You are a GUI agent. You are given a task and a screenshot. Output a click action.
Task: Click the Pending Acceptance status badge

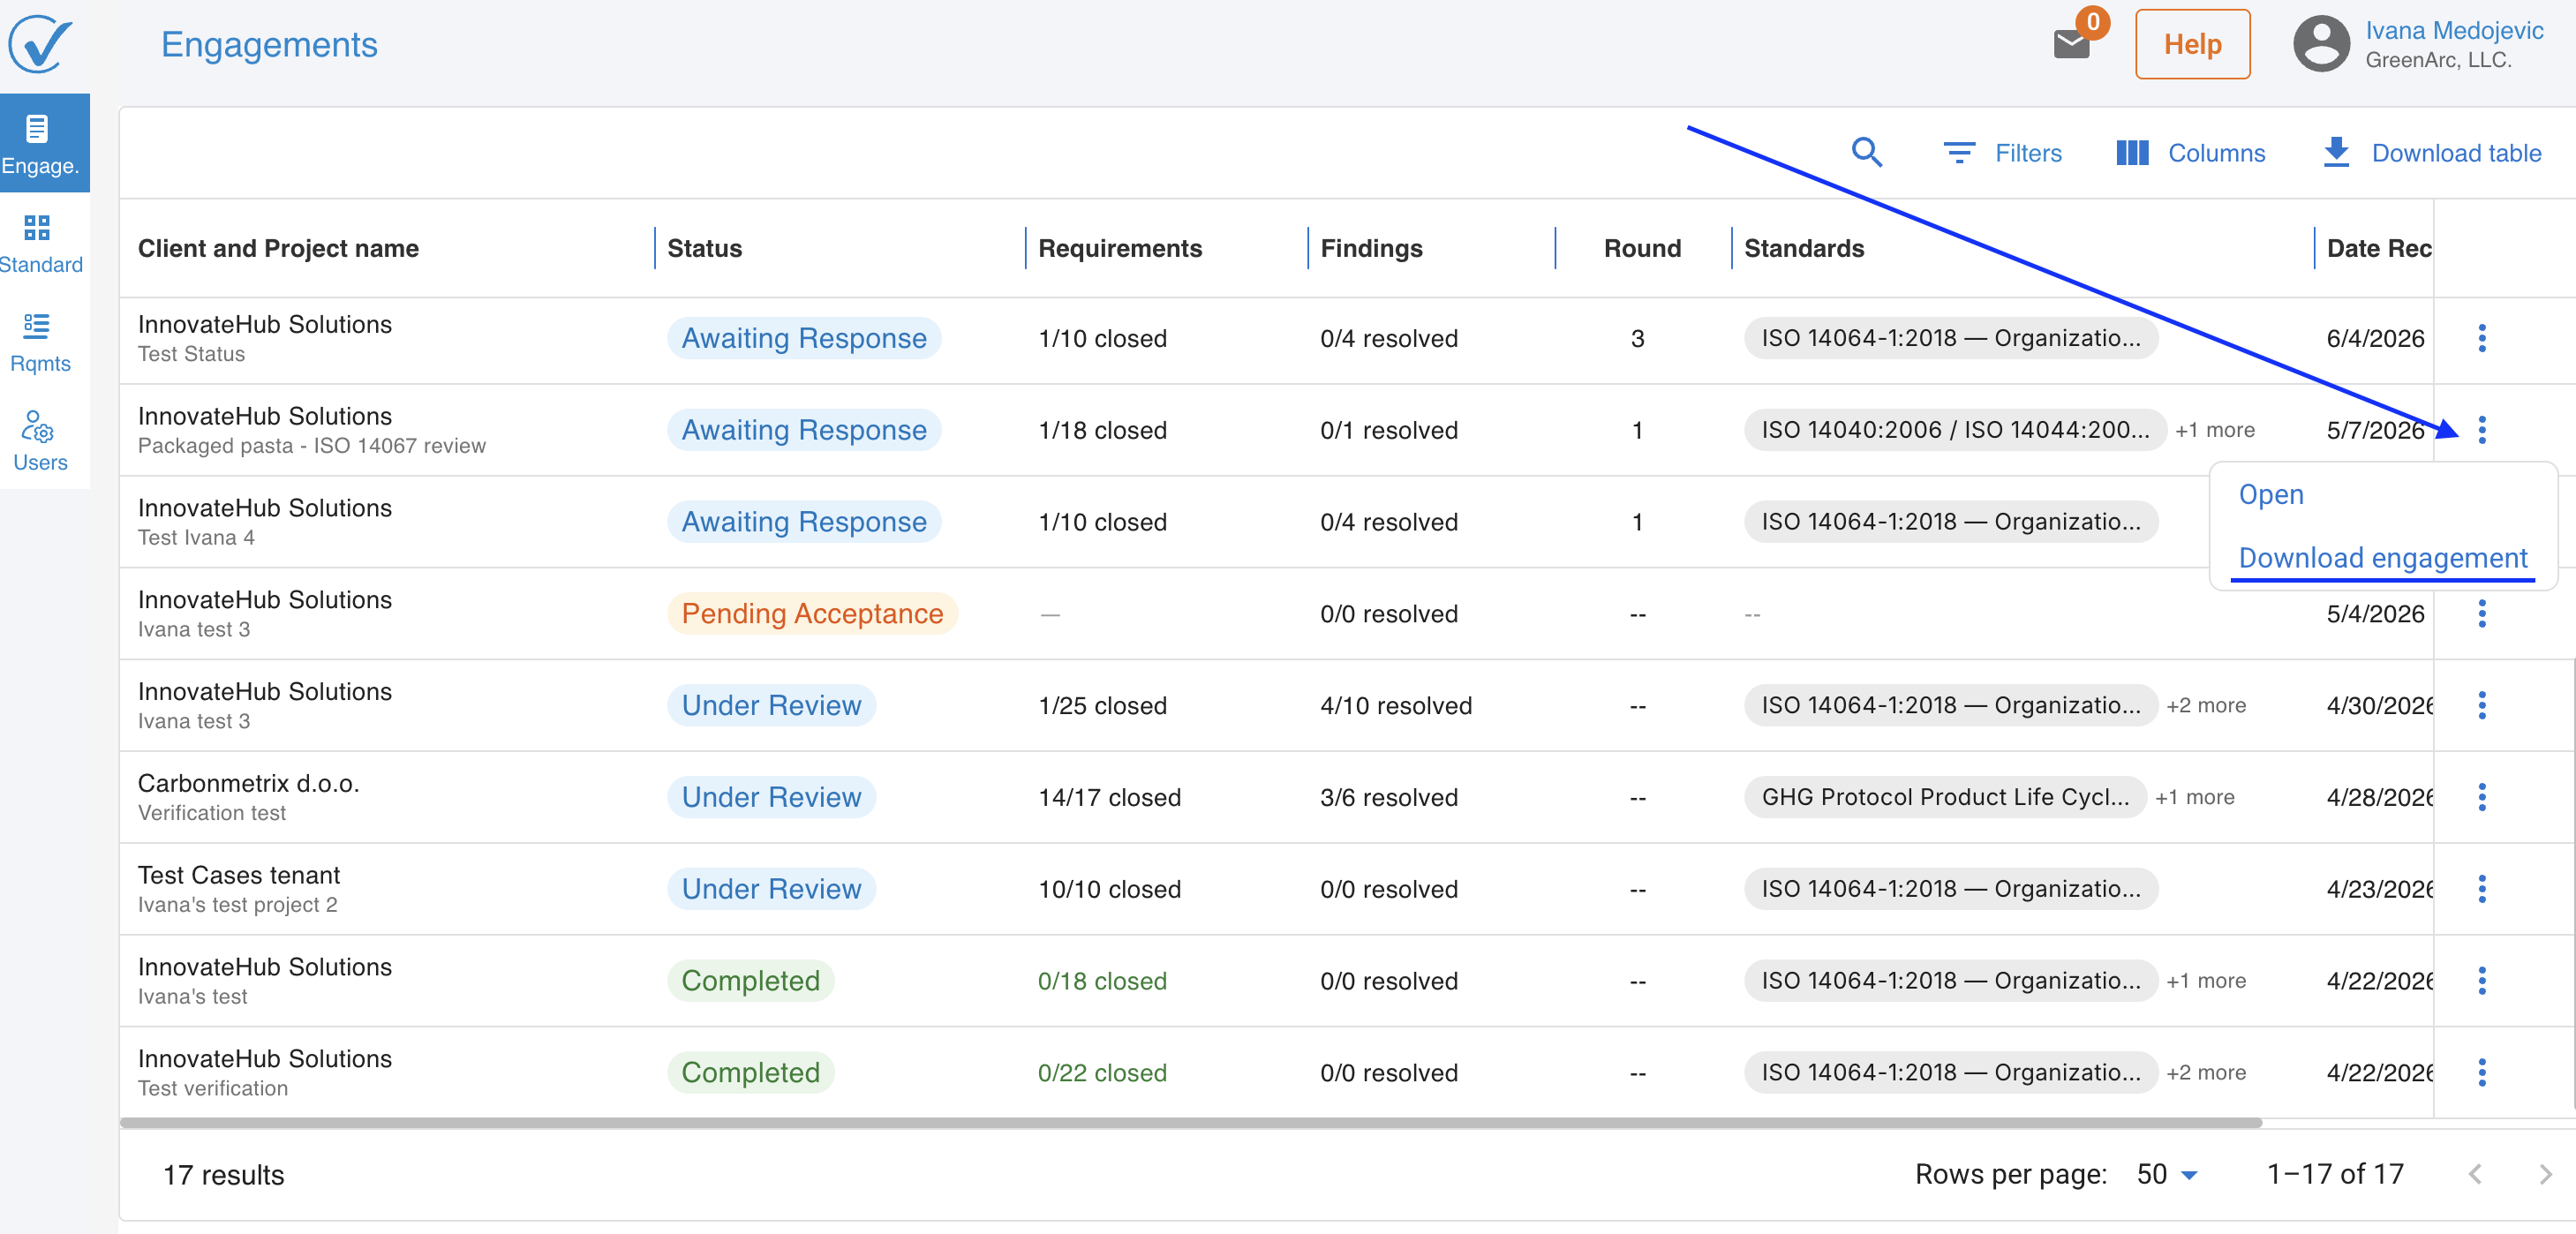(812, 613)
